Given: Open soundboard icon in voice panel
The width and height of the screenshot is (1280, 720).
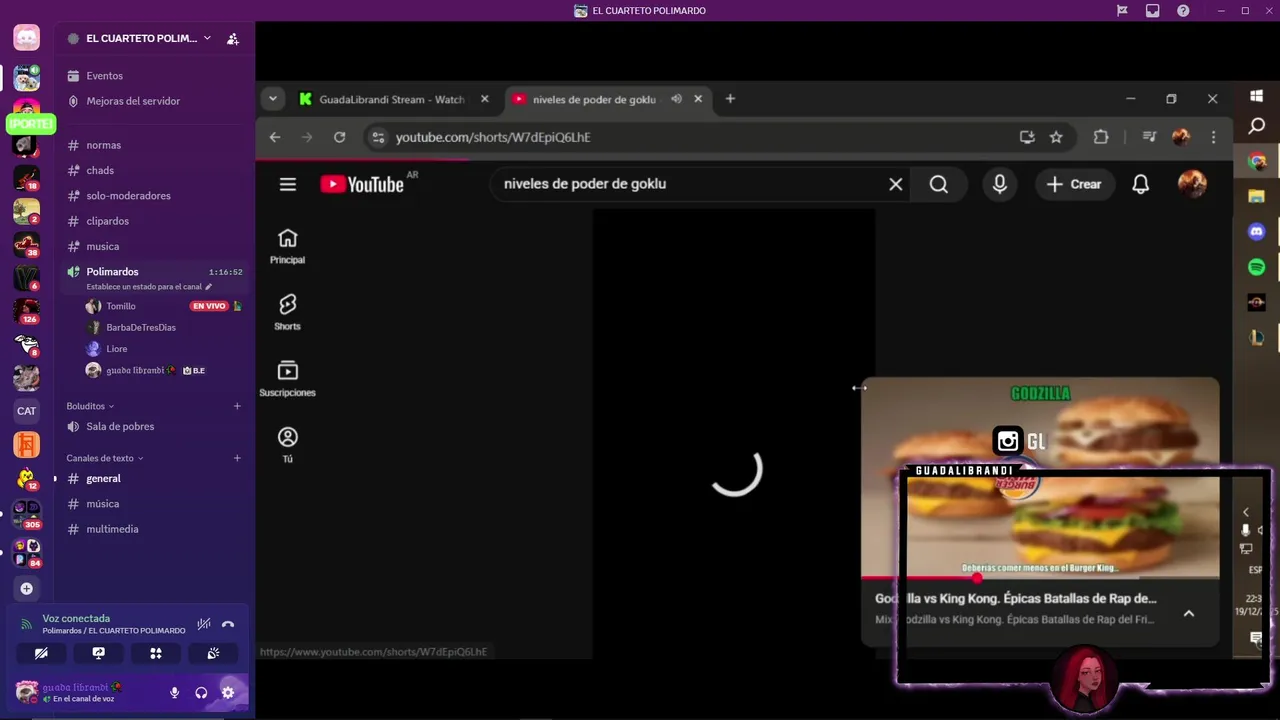Looking at the screenshot, I should [213, 653].
